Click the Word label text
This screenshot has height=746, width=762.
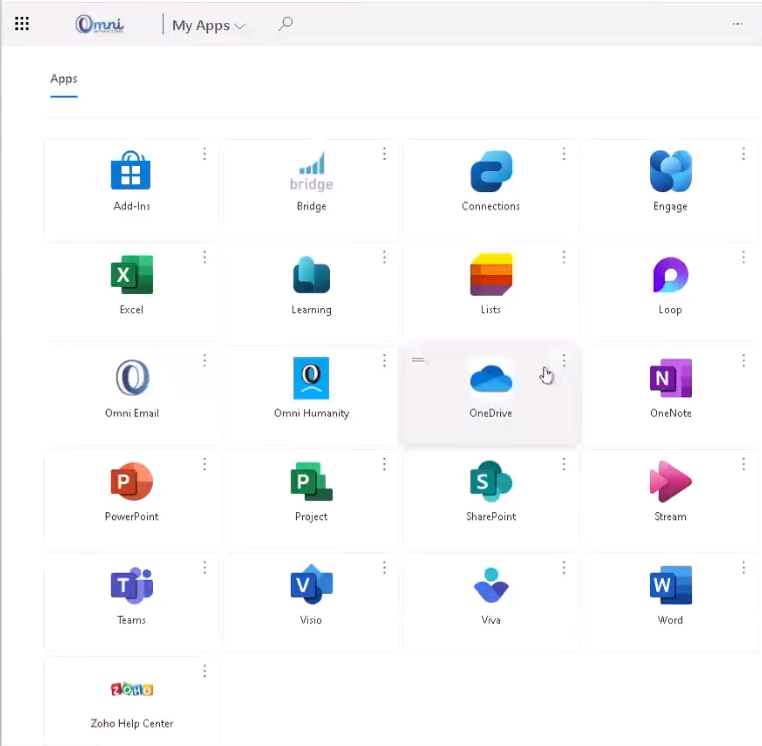[x=670, y=620]
